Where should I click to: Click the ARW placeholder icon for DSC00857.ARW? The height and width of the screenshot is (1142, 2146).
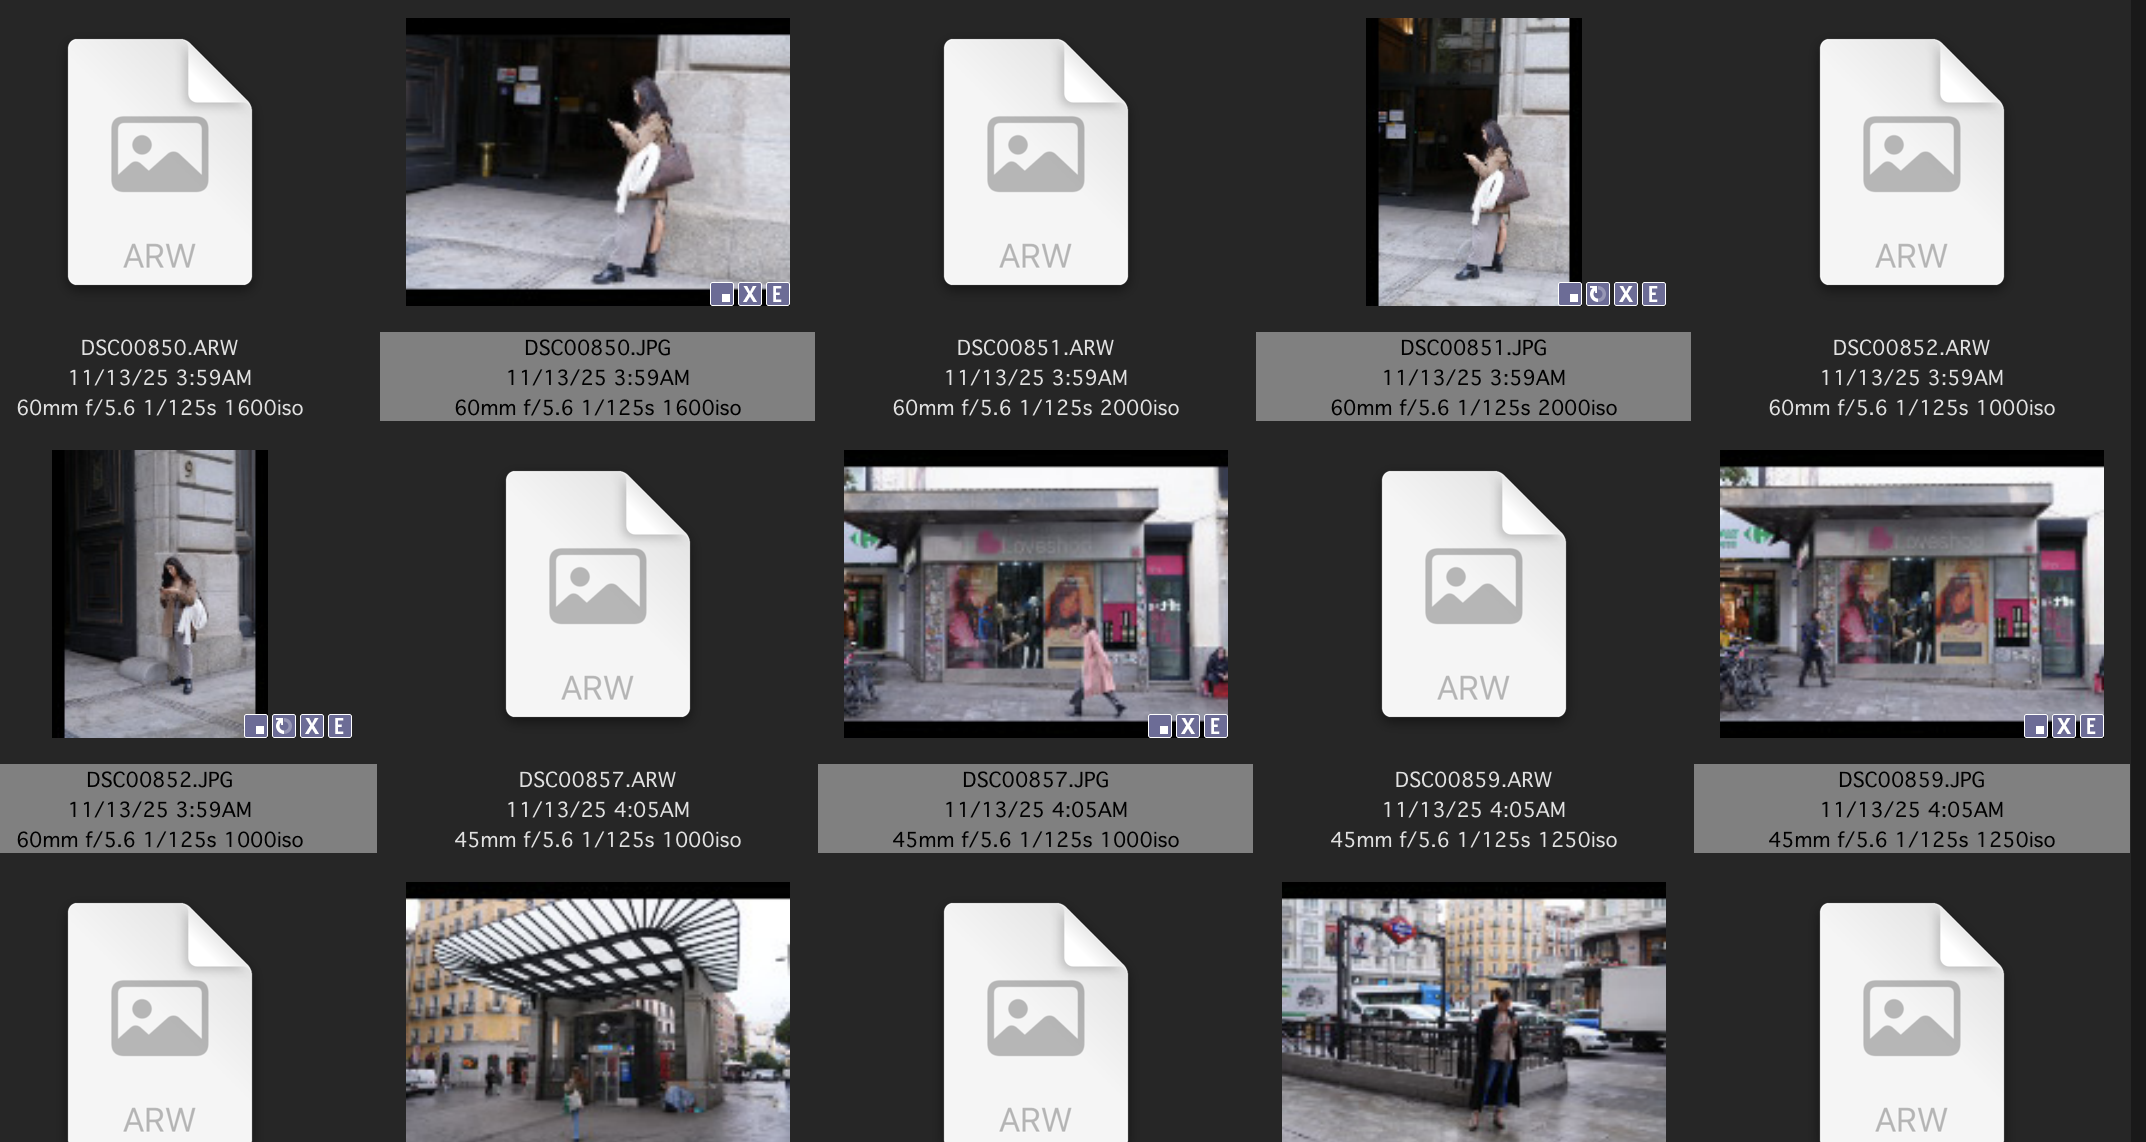click(x=597, y=595)
